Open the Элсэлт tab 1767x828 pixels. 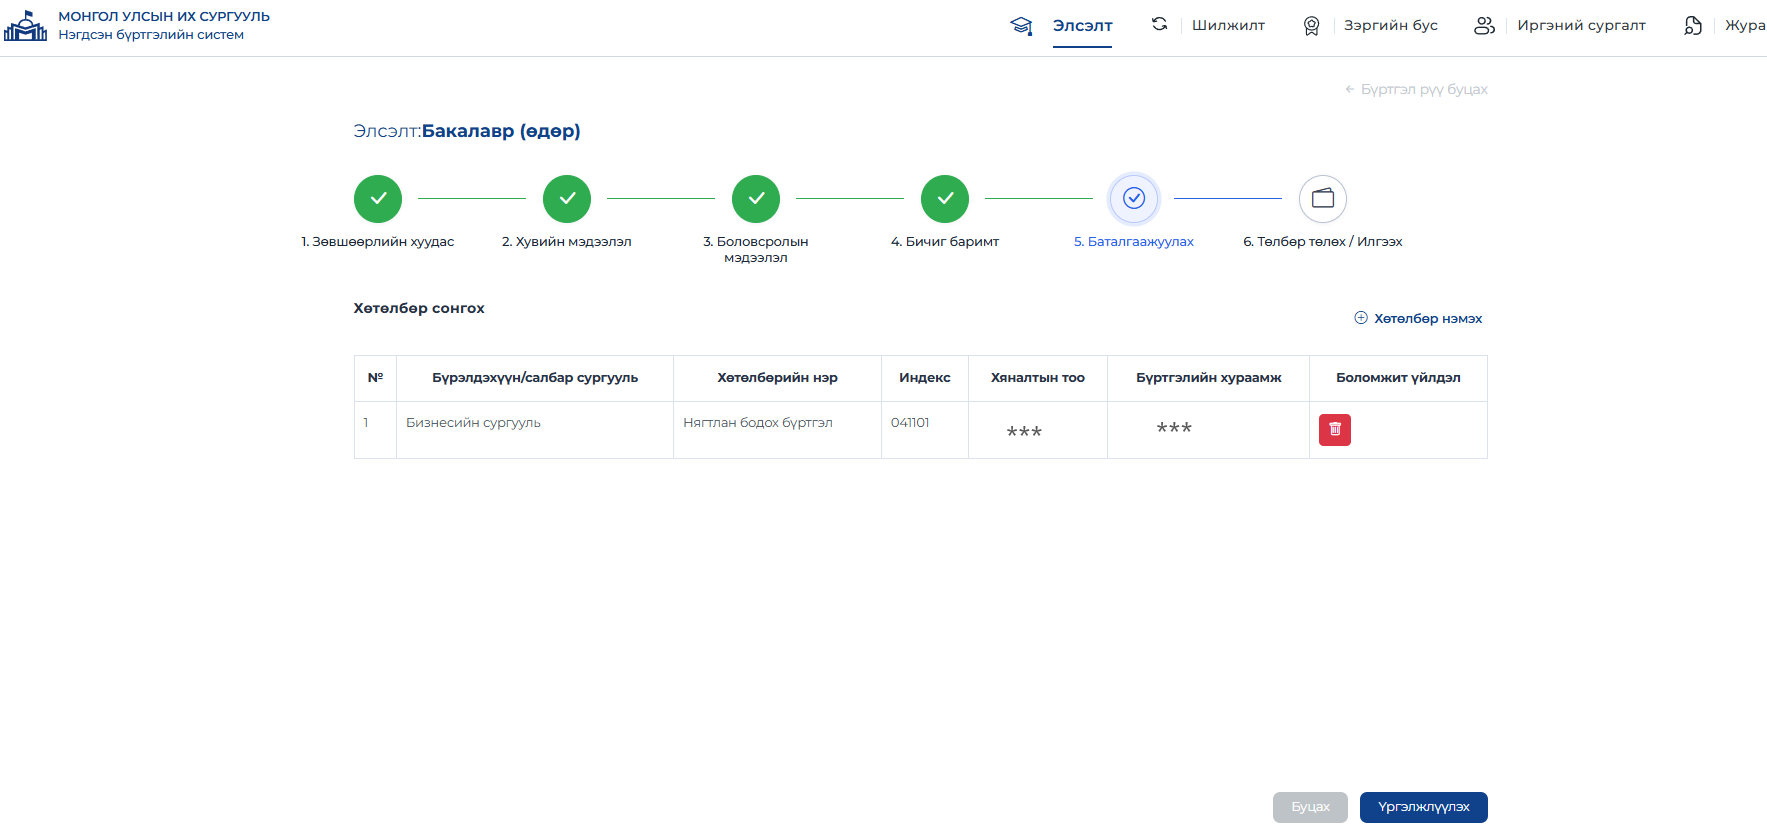pos(1082,26)
